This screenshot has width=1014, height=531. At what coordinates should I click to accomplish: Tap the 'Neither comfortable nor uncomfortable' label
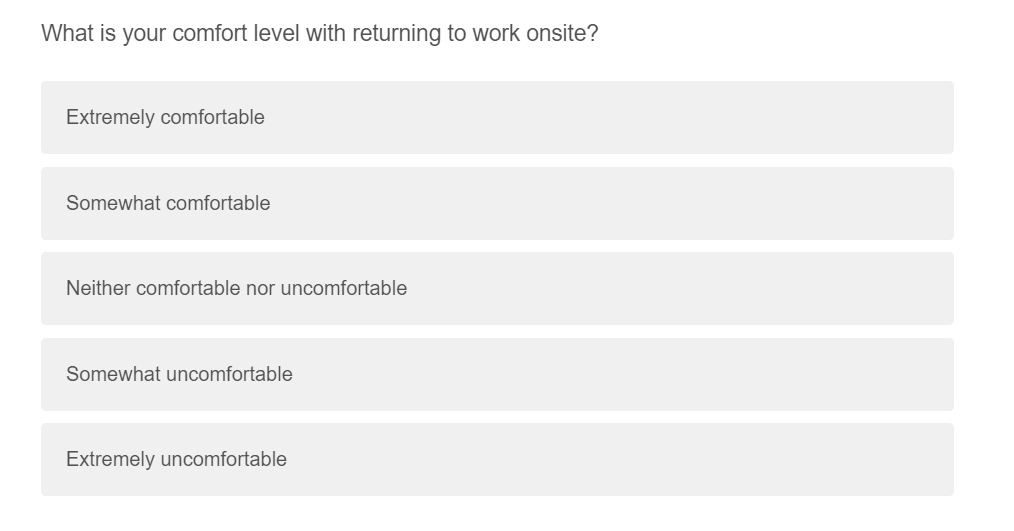[x=236, y=289]
